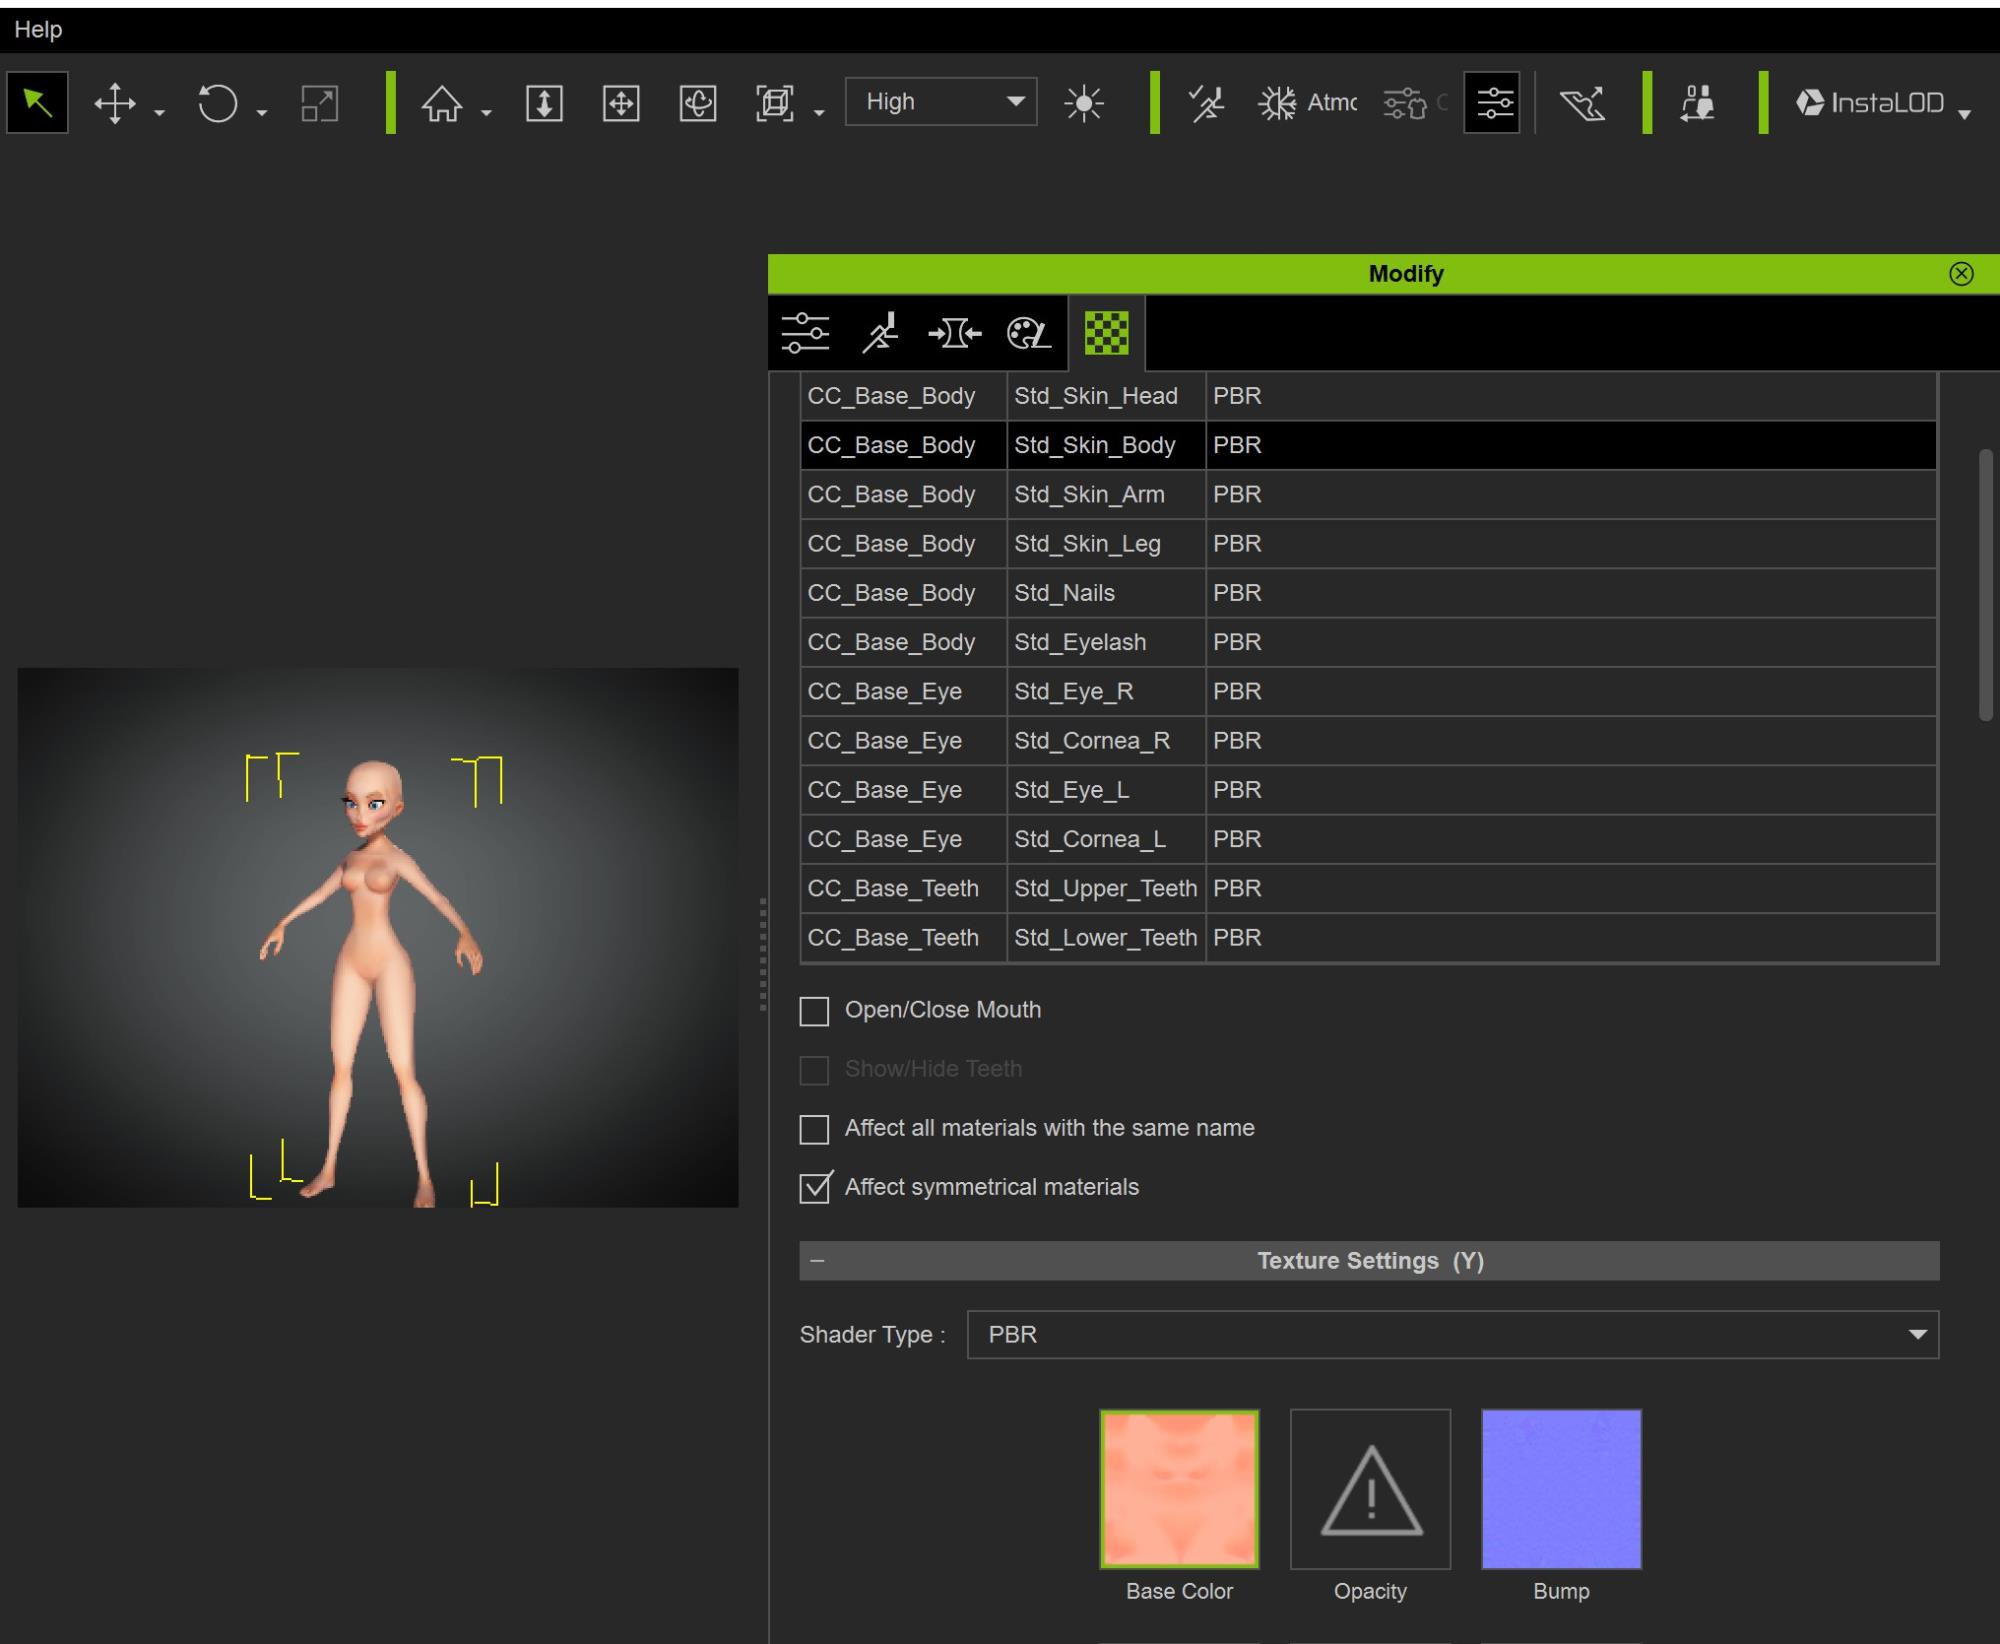Toggle the sun lighting icon
The image size is (2000, 1644).
tap(1084, 103)
